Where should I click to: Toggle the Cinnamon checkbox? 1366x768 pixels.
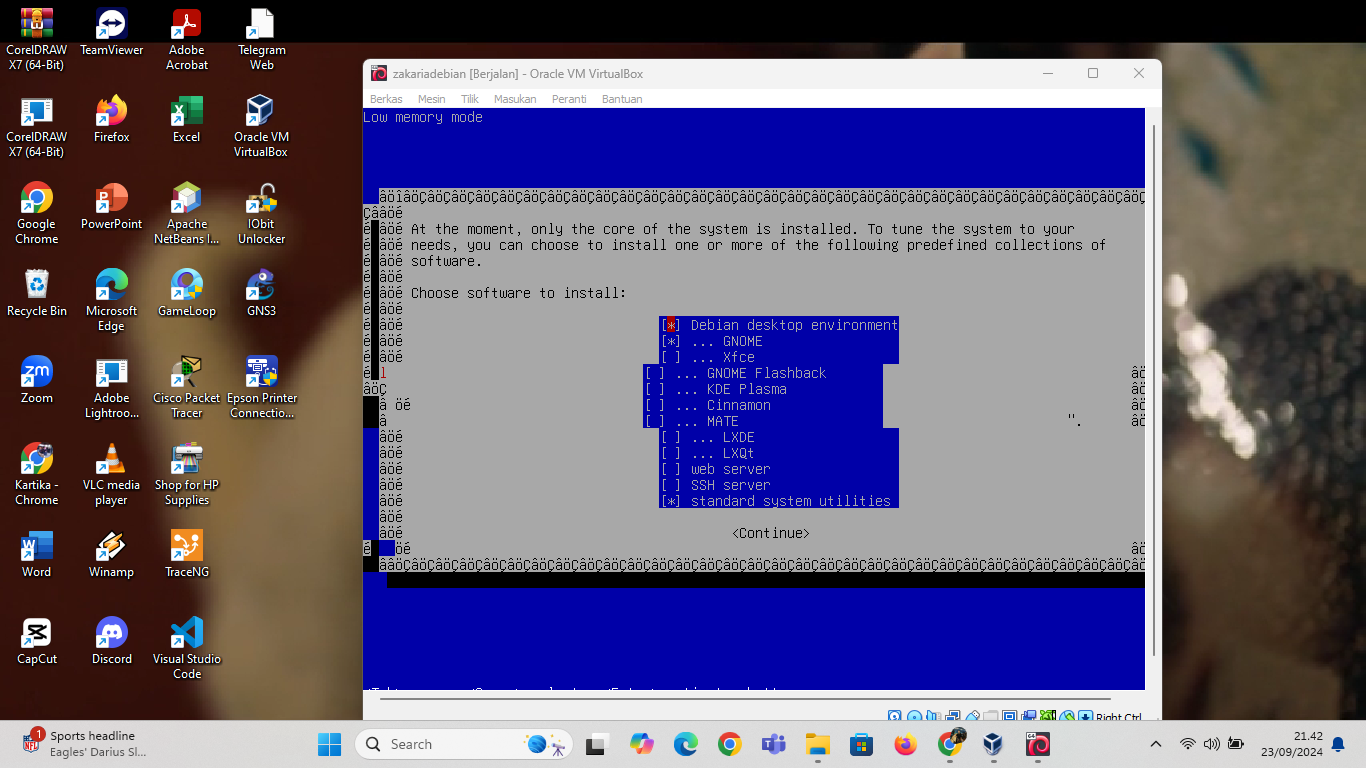(655, 405)
